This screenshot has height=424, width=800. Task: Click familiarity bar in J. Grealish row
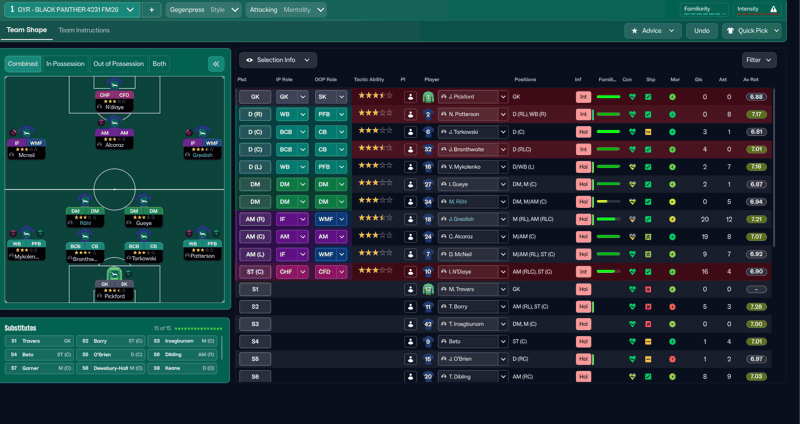609,219
